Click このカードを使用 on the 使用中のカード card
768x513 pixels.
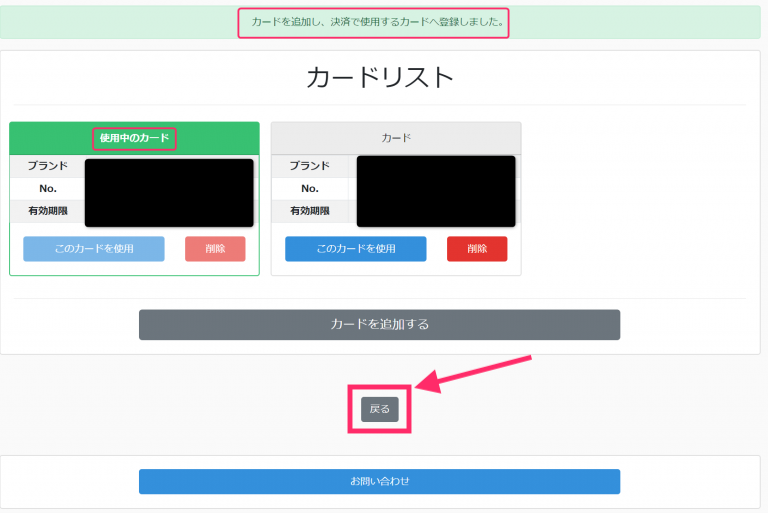pos(94,249)
